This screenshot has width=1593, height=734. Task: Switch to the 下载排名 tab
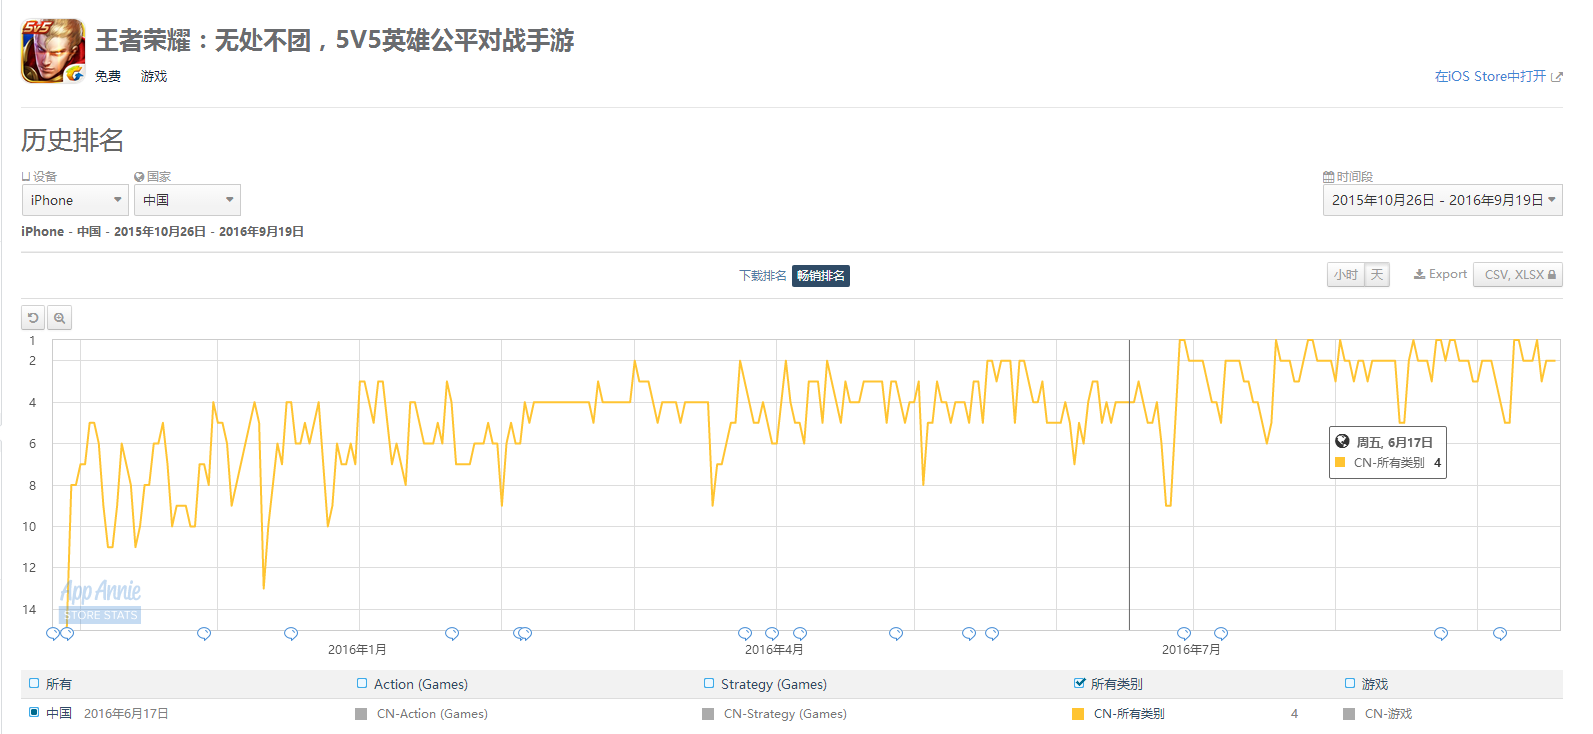point(763,276)
